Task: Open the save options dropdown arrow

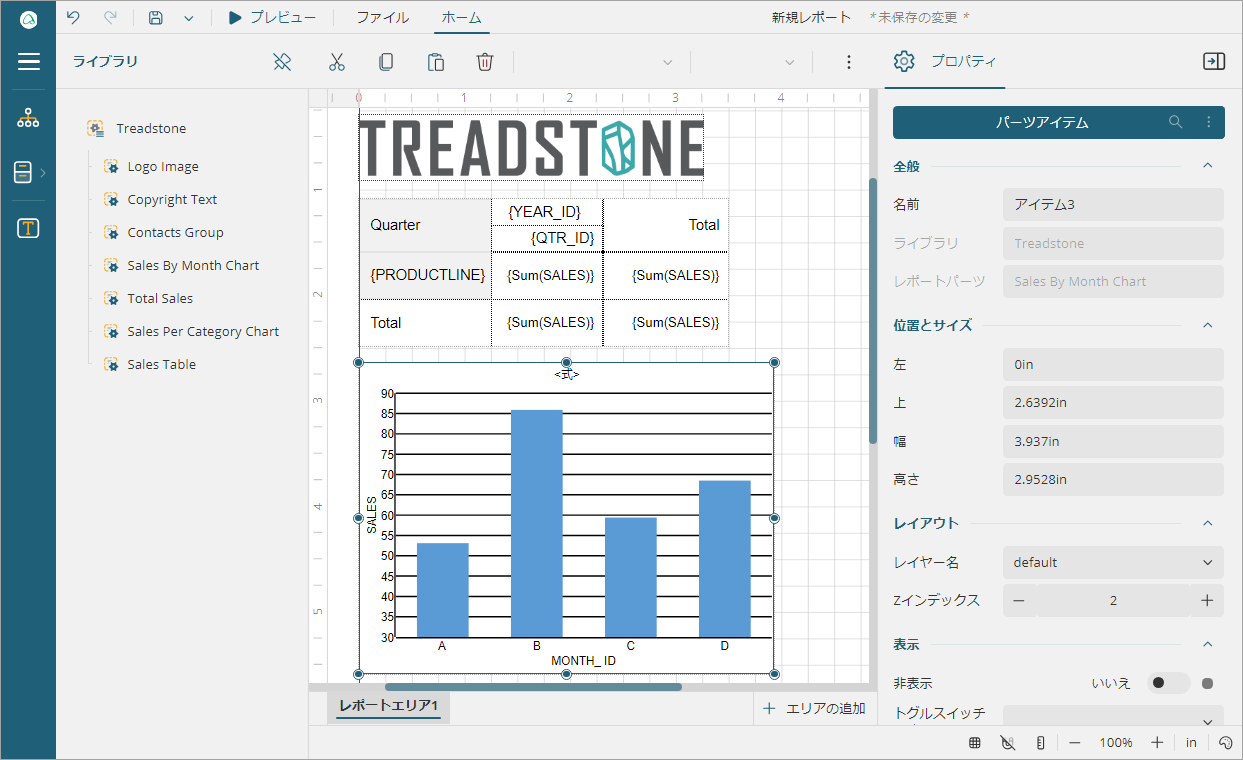Action: pos(188,18)
